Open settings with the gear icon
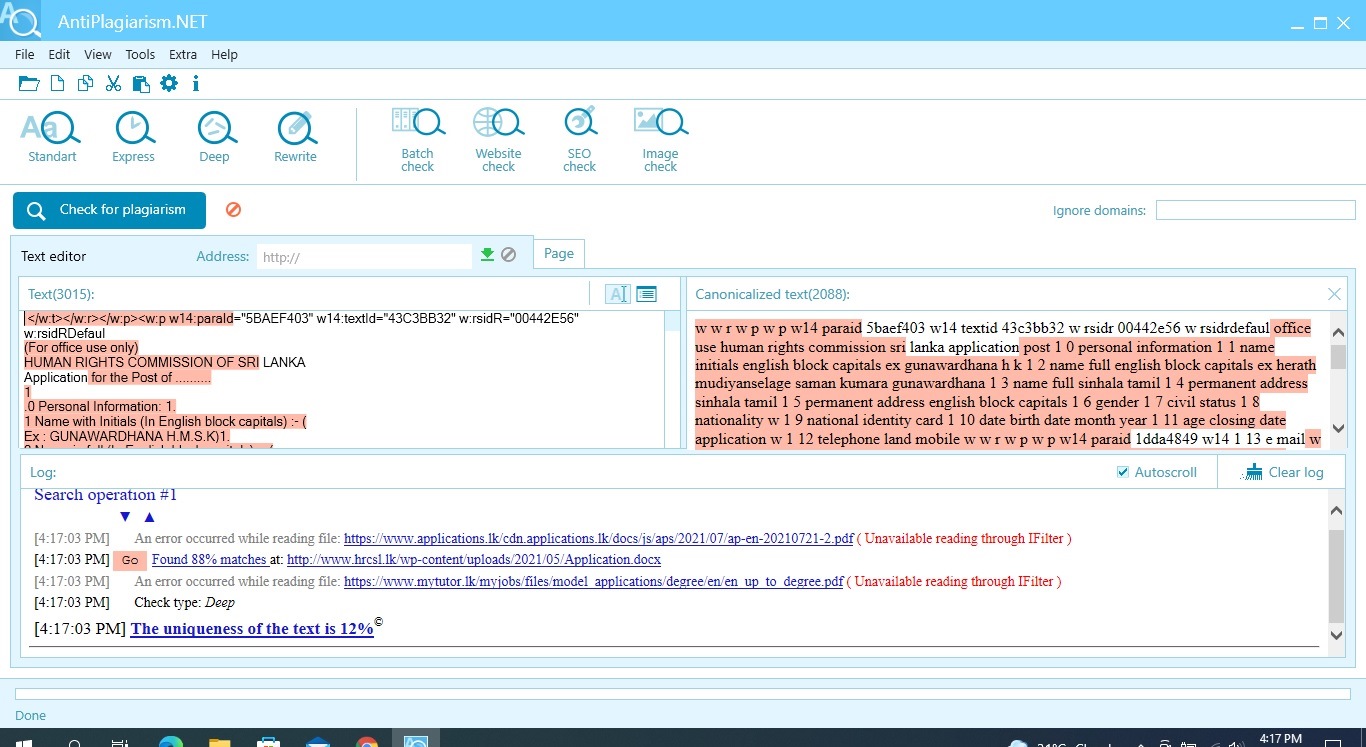The height and width of the screenshot is (747, 1366). (169, 84)
